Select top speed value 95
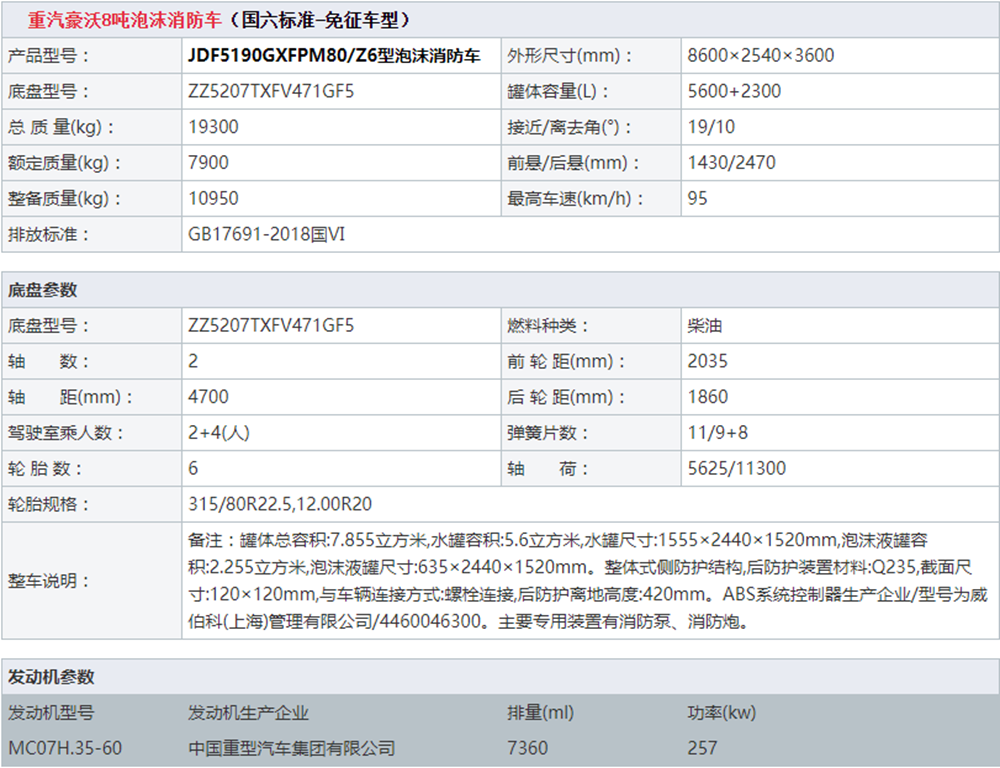Screen dimensions: 1000x768 point(697,198)
